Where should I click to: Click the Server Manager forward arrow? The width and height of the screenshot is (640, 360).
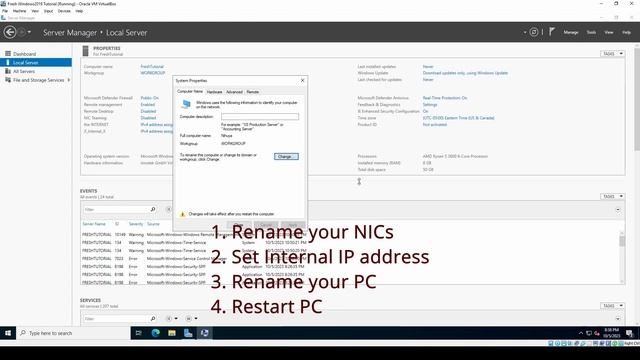click(x=22, y=32)
